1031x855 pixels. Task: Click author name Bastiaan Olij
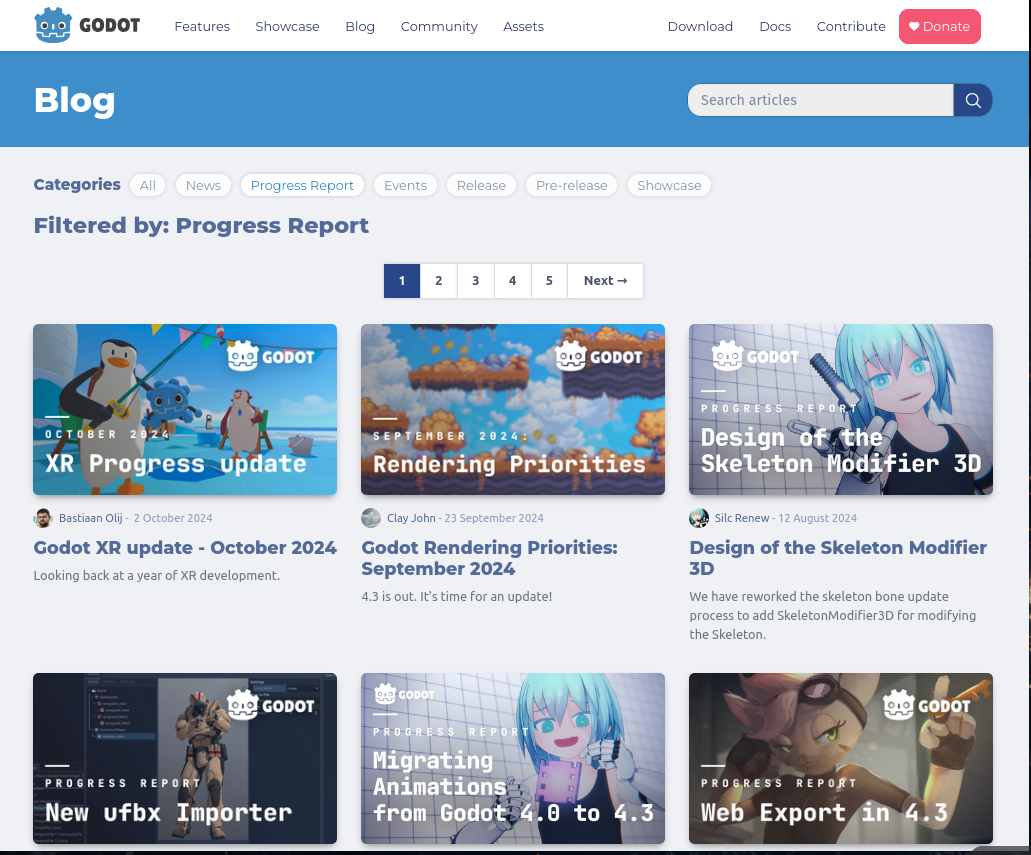(x=91, y=518)
